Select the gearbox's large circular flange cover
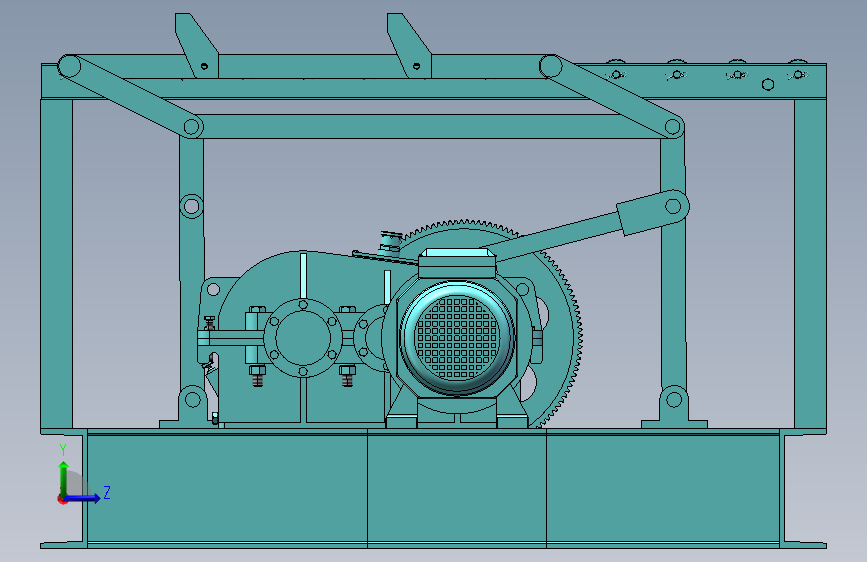867x562 pixels. pyautogui.click(x=302, y=337)
